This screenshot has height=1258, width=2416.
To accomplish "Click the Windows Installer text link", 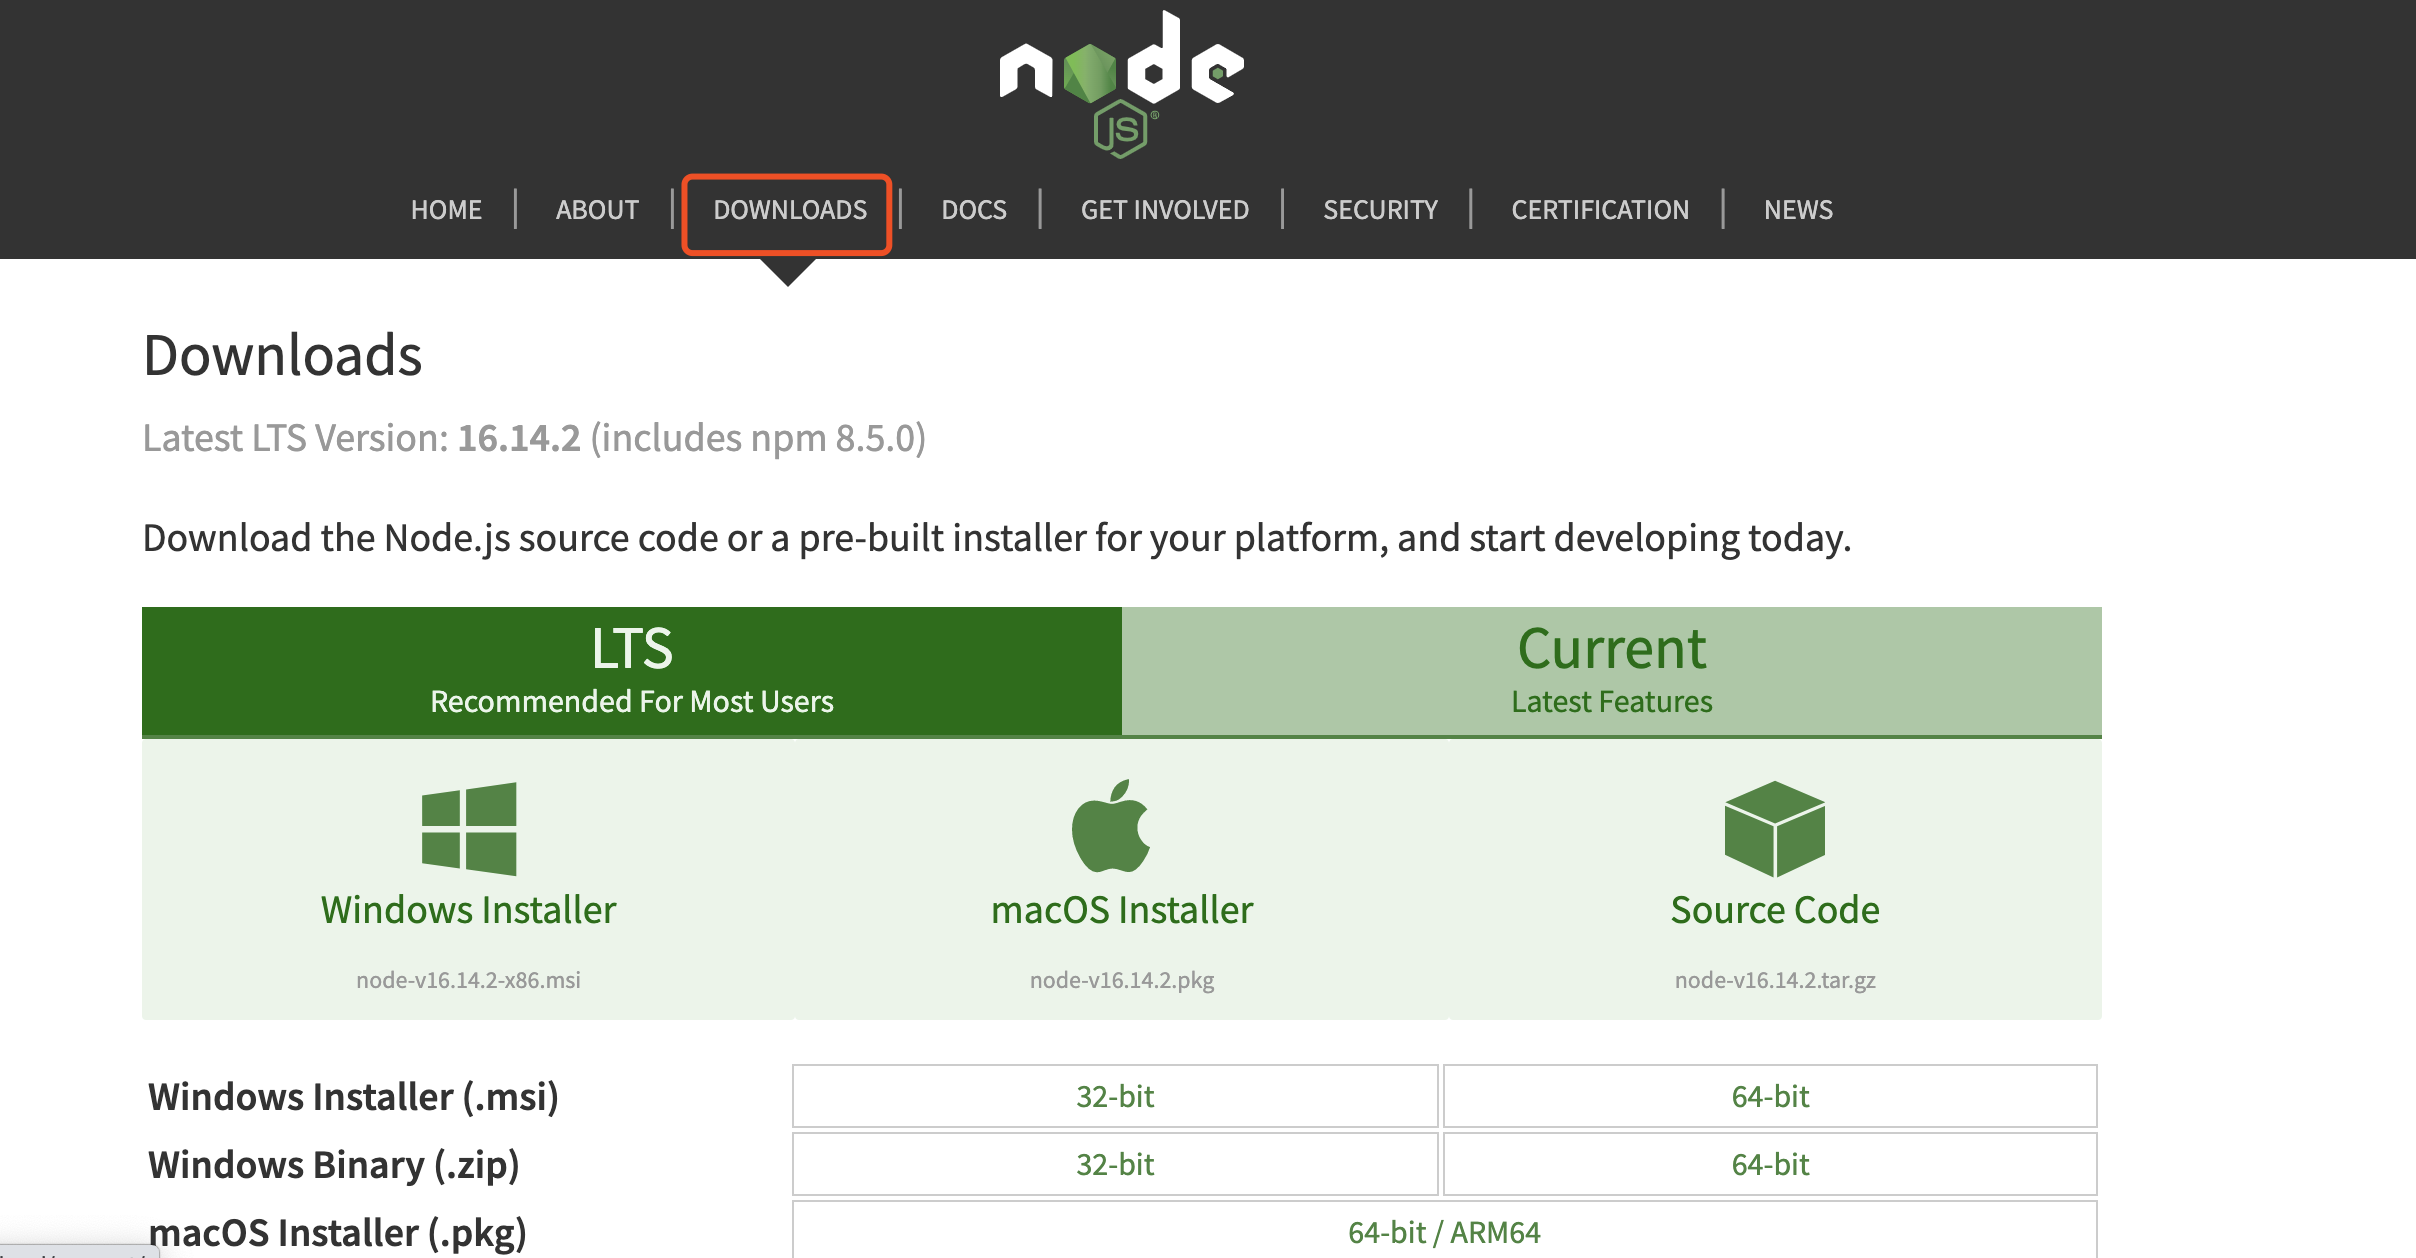I will (x=468, y=910).
